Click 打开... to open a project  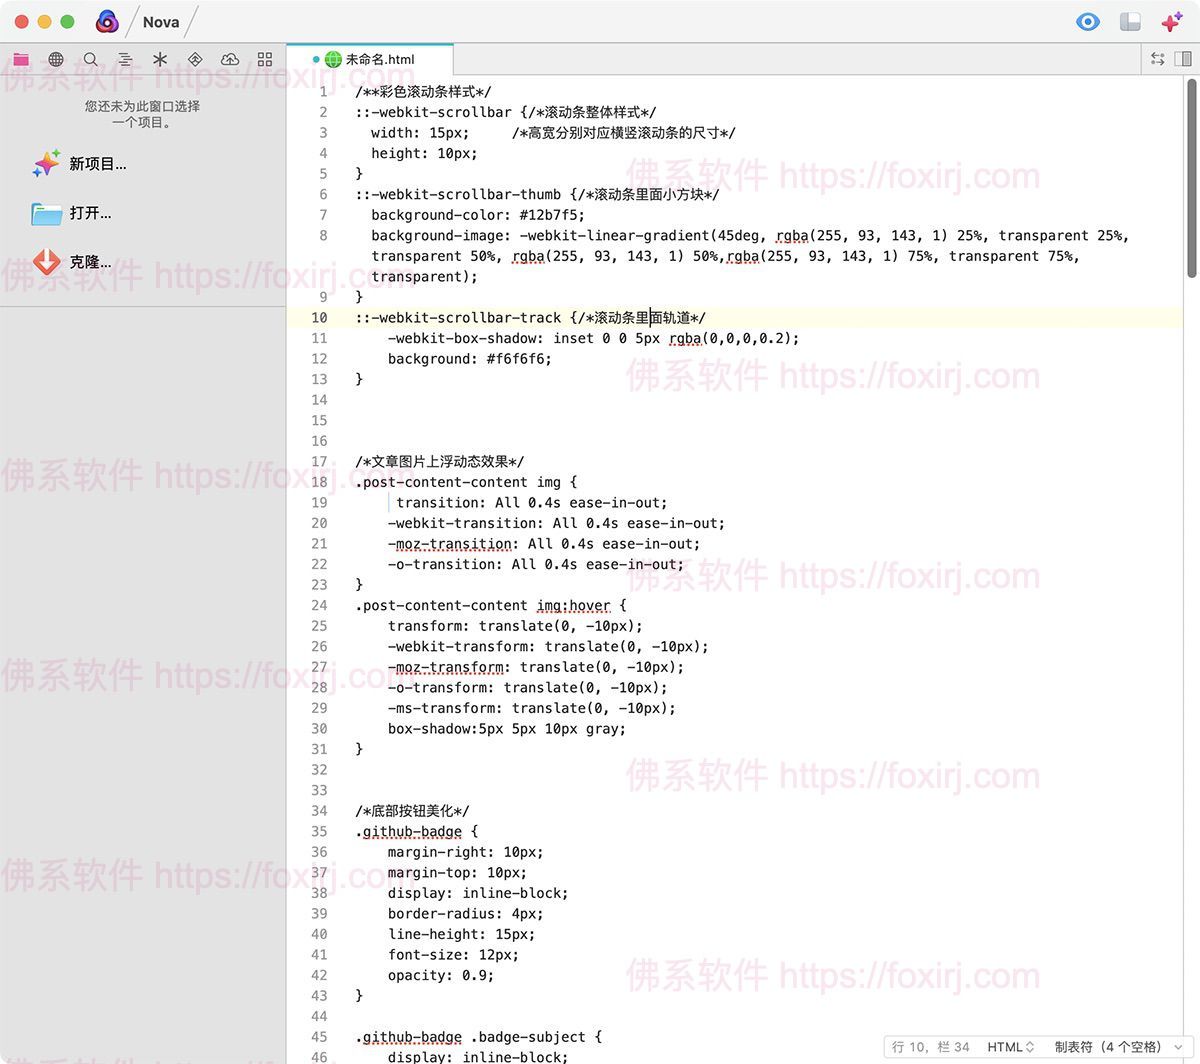[90, 213]
